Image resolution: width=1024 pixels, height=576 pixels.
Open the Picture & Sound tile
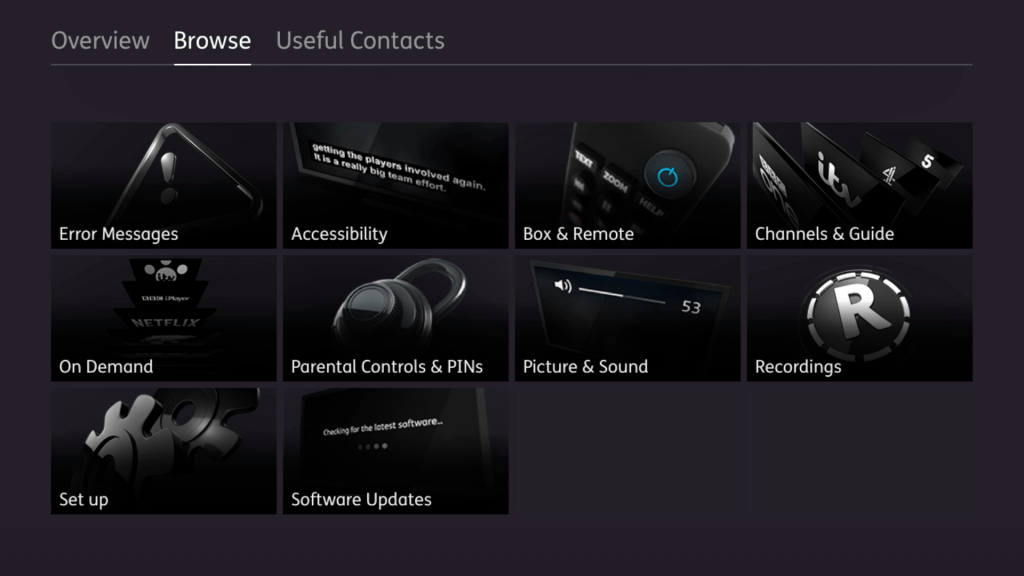[x=627, y=317]
